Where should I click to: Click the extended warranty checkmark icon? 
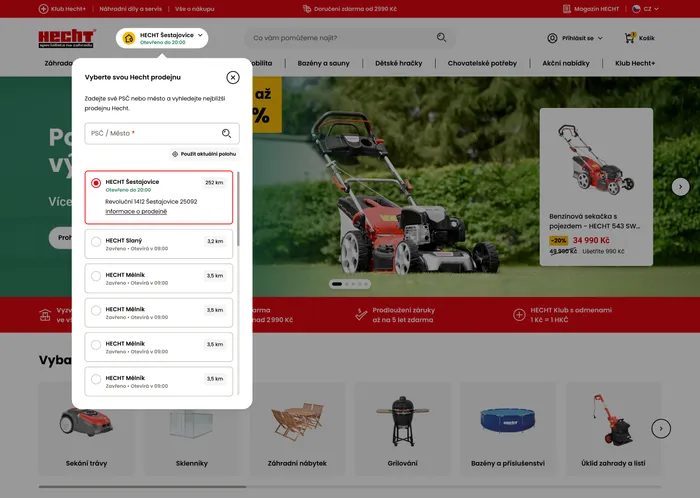(361, 315)
